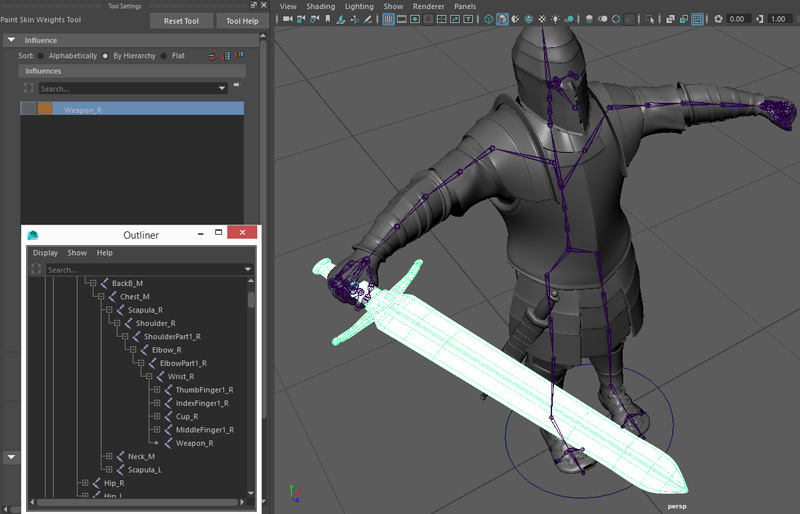Select the By Hierarchy sort option
This screenshot has height=514, width=800.
105,56
